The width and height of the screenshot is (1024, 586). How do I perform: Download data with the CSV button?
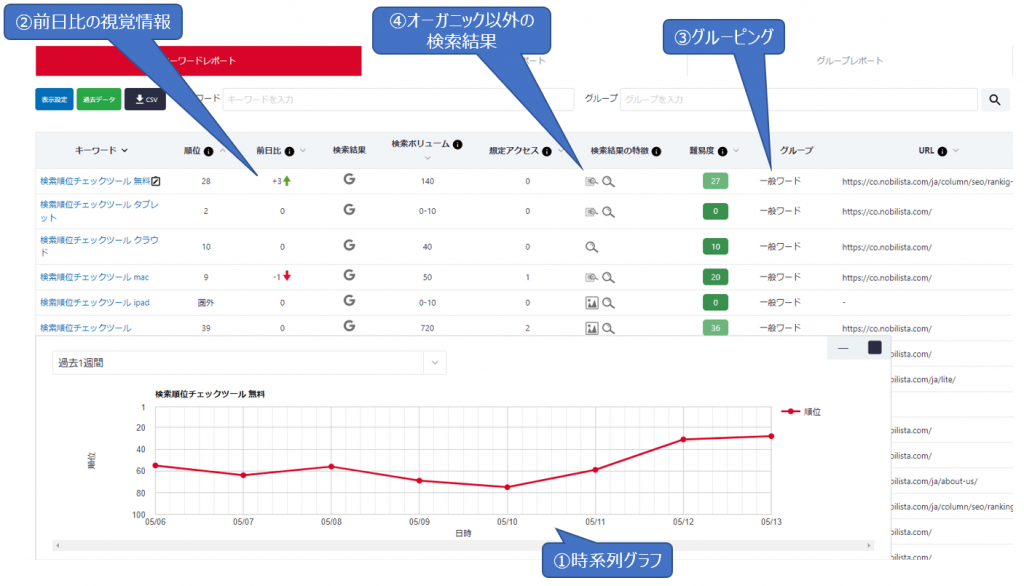coord(146,99)
